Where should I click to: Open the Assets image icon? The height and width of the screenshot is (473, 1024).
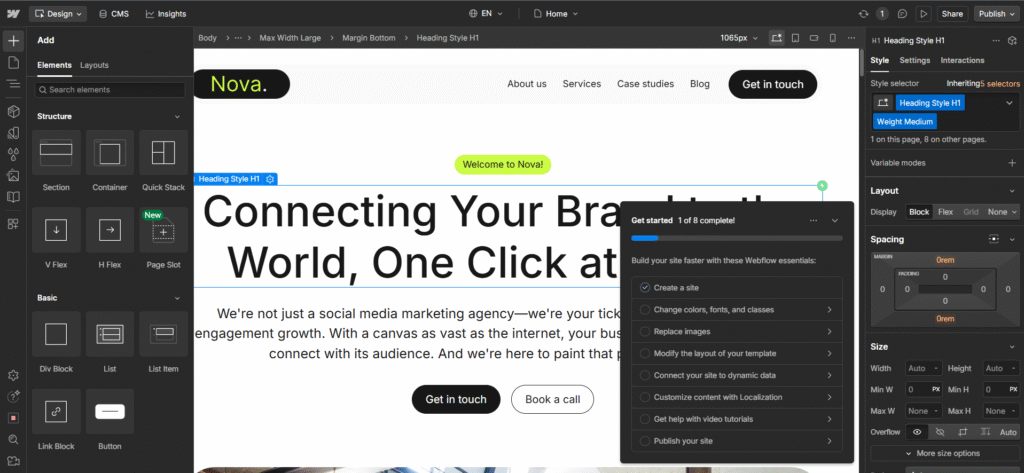pyautogui.click(x=13, y=176)
